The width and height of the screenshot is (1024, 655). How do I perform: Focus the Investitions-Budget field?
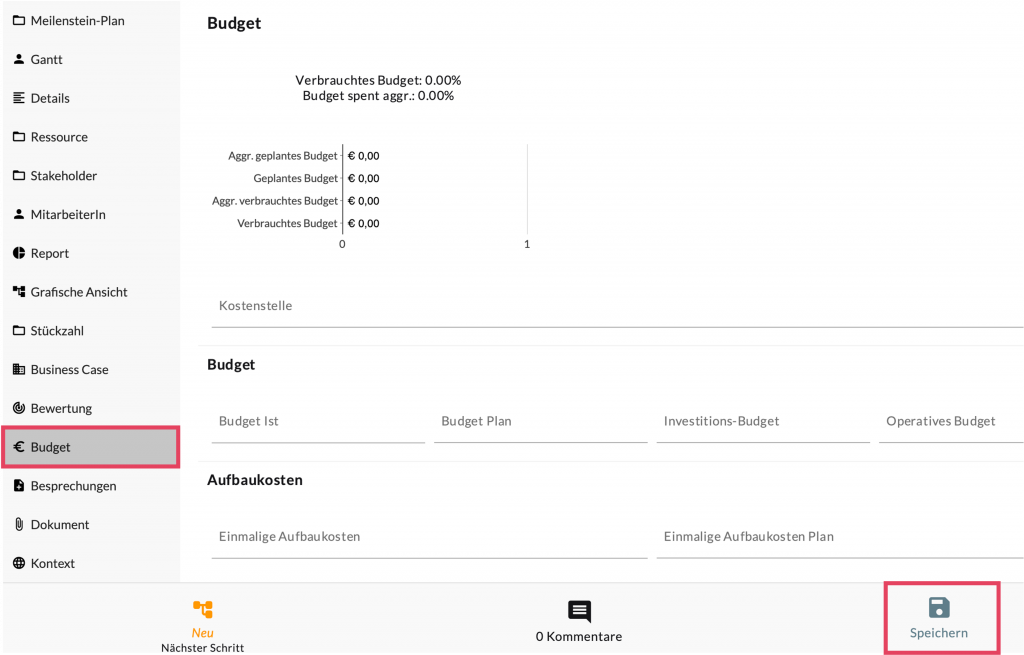pos(762,422)
